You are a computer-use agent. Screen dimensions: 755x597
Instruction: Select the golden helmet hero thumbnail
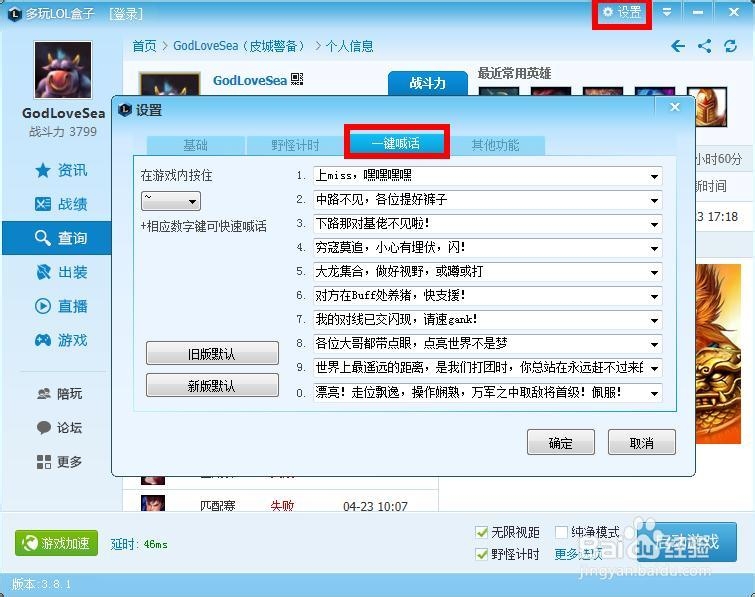pyautogui.click(x=706, y=106)
